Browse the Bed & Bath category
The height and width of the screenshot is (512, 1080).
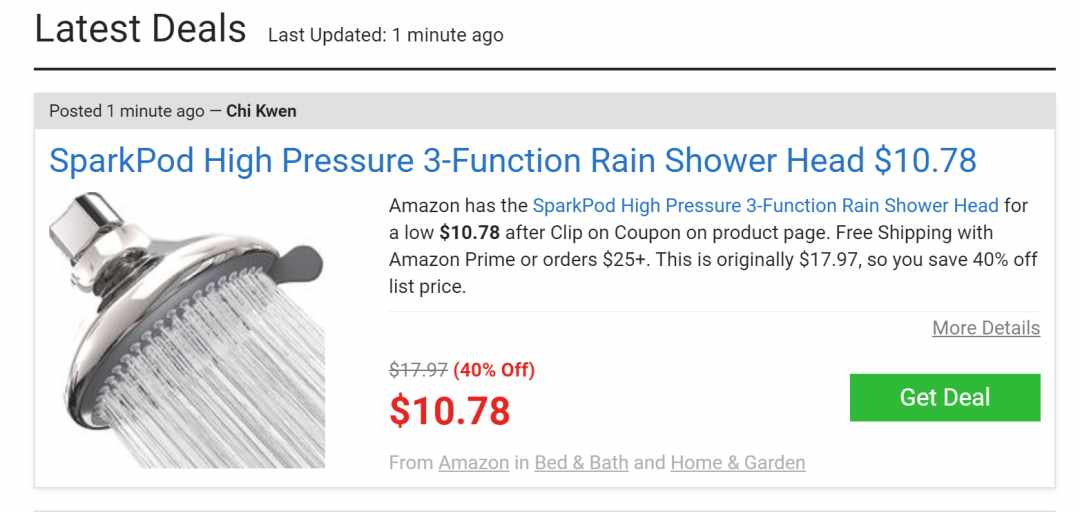tap(581, 462)
